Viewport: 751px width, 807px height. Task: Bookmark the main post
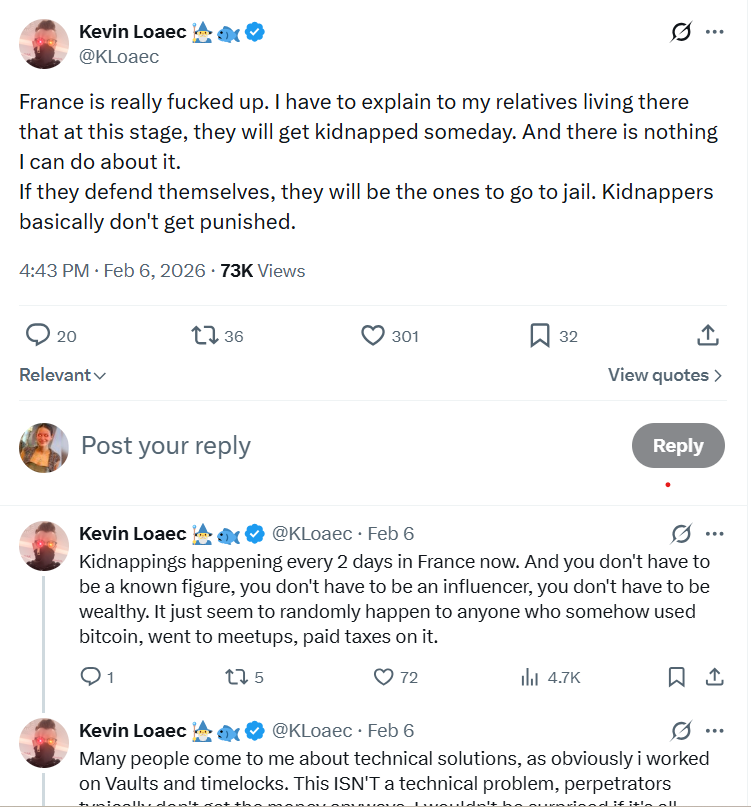pyautogui.click(x=540, y=335)
